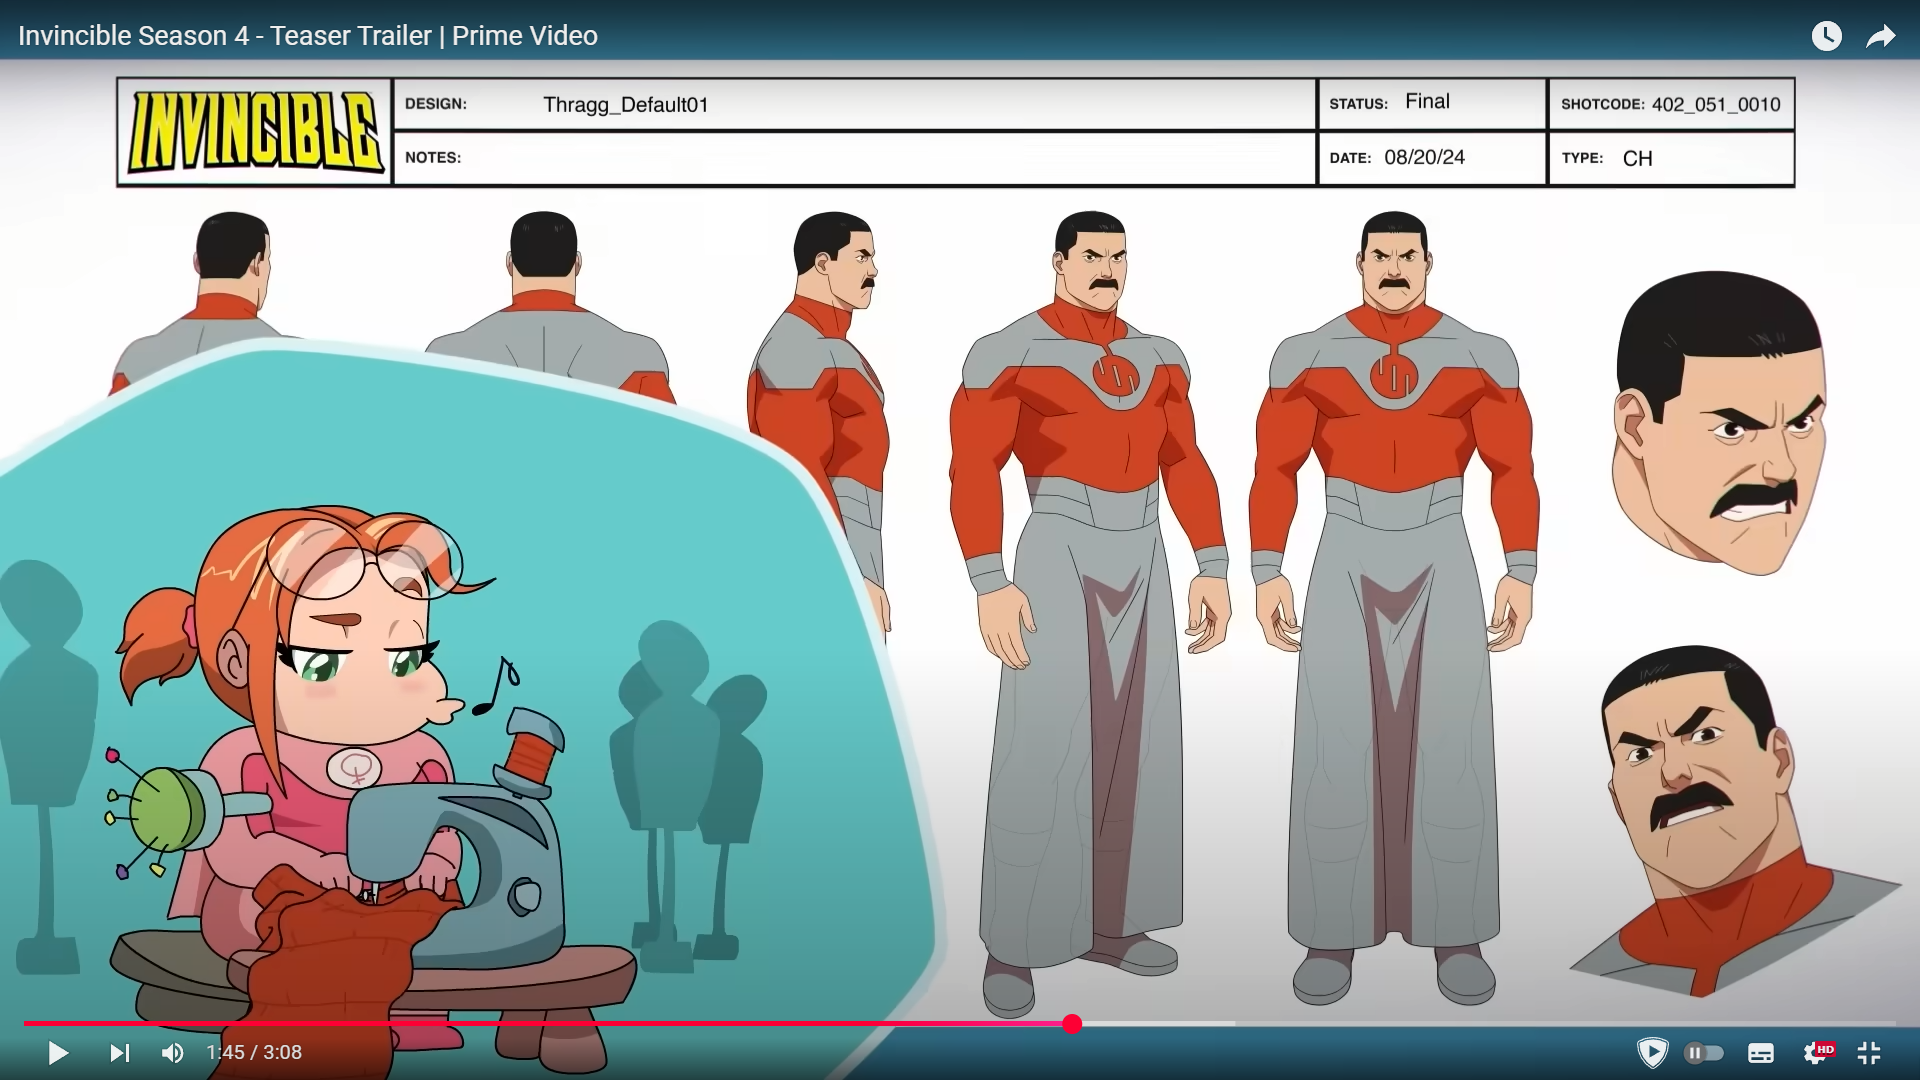Exit full screen mode

(1869, 1053)
